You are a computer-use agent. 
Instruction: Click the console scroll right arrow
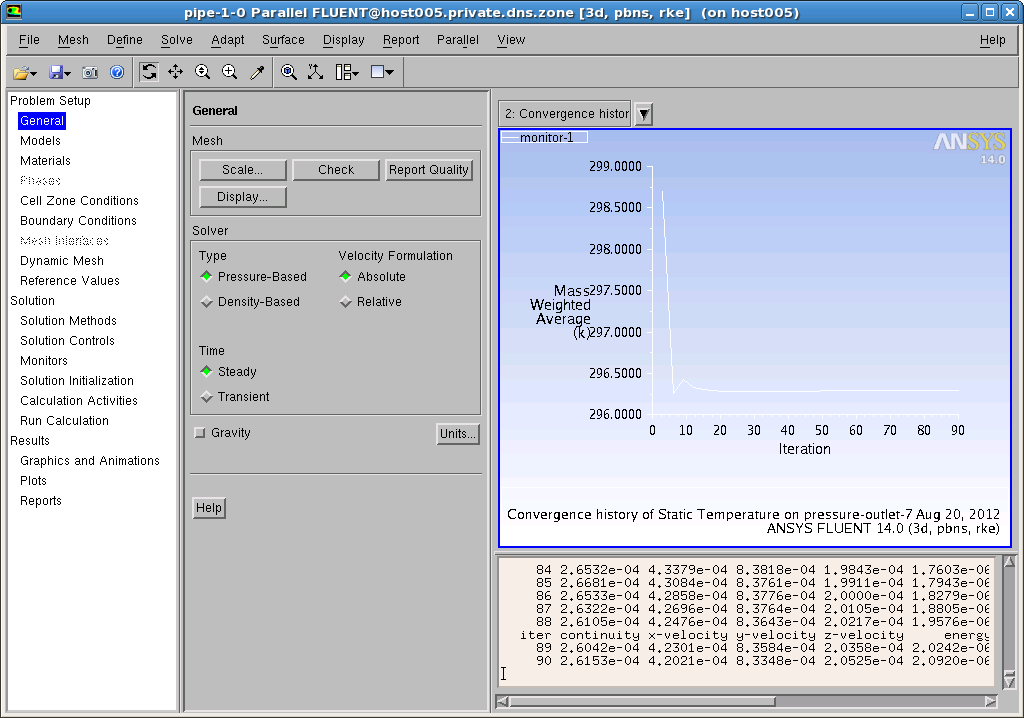pos(991,701)
